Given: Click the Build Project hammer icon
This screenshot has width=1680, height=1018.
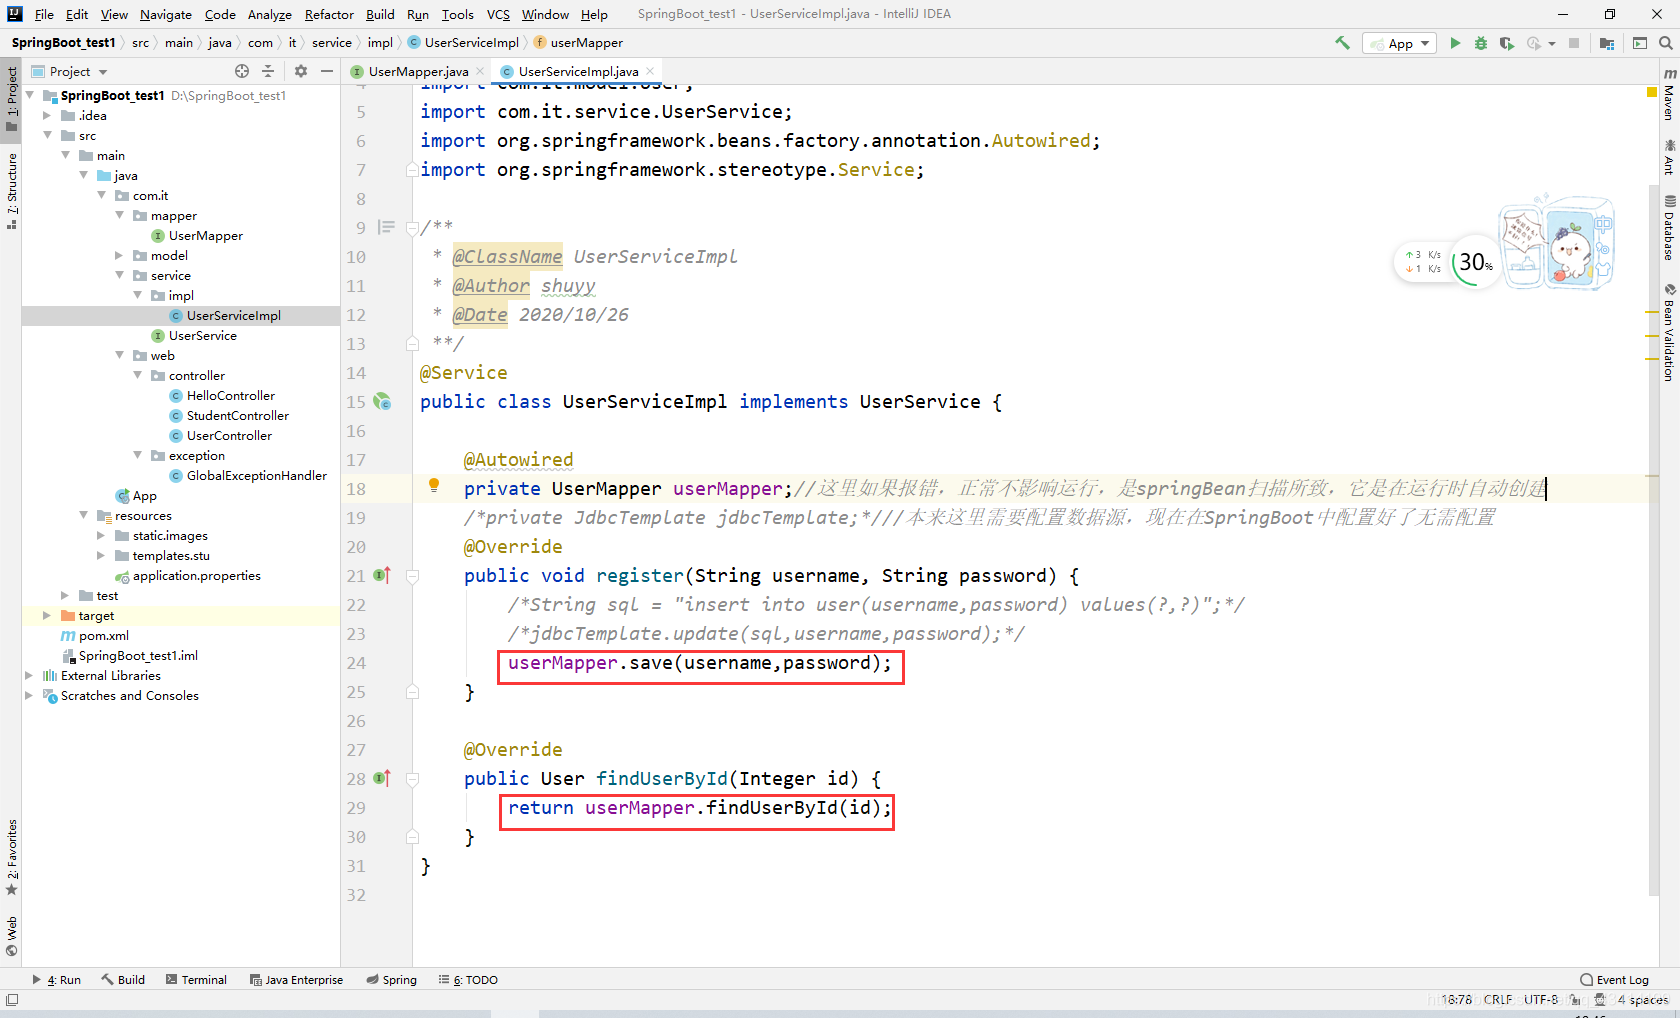Looking at the screenshot, I should click(1342, 43).
